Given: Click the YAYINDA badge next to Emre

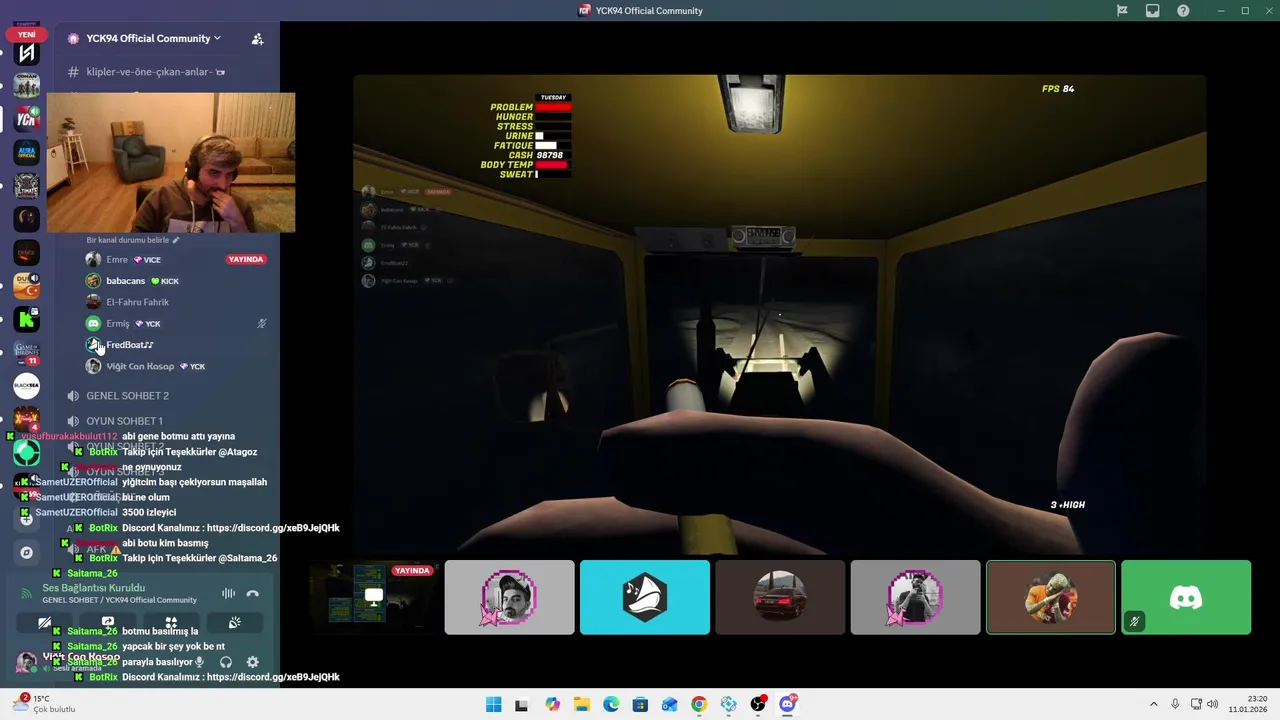Looking at the screenshot, I should (246, 259).
